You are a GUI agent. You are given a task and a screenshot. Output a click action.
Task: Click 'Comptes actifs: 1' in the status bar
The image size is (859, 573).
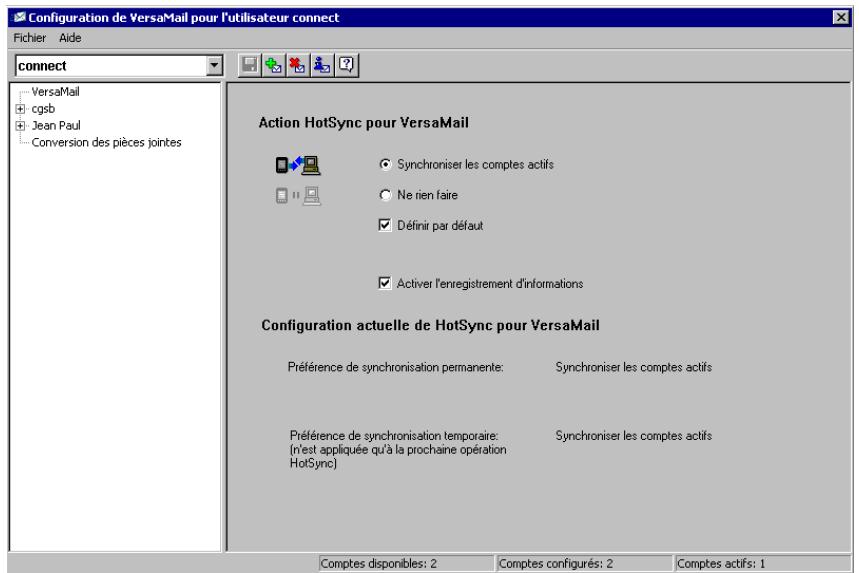[x=763, y=564]
